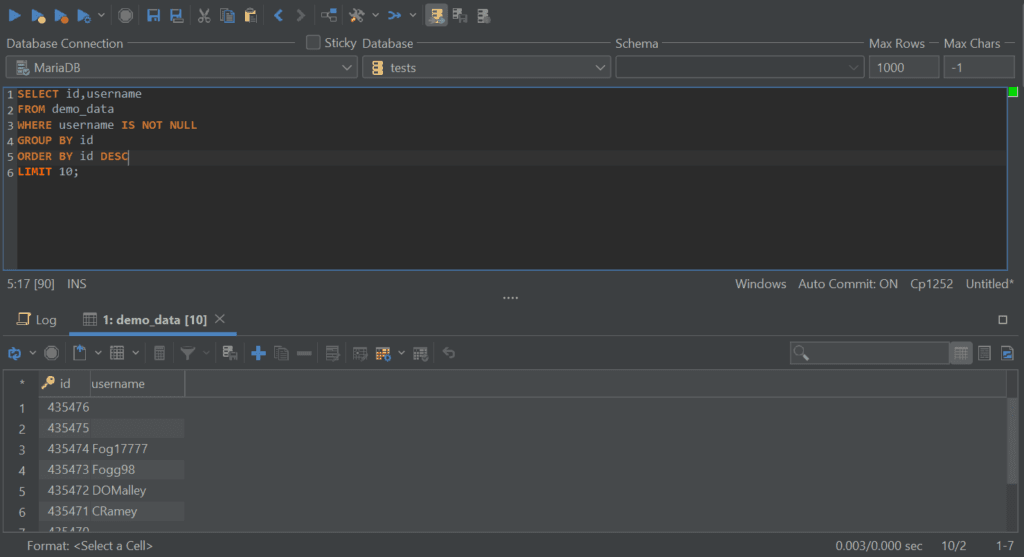Click the record form edit icon
Screen dimensions: 1024x557
tap(332, 353)
